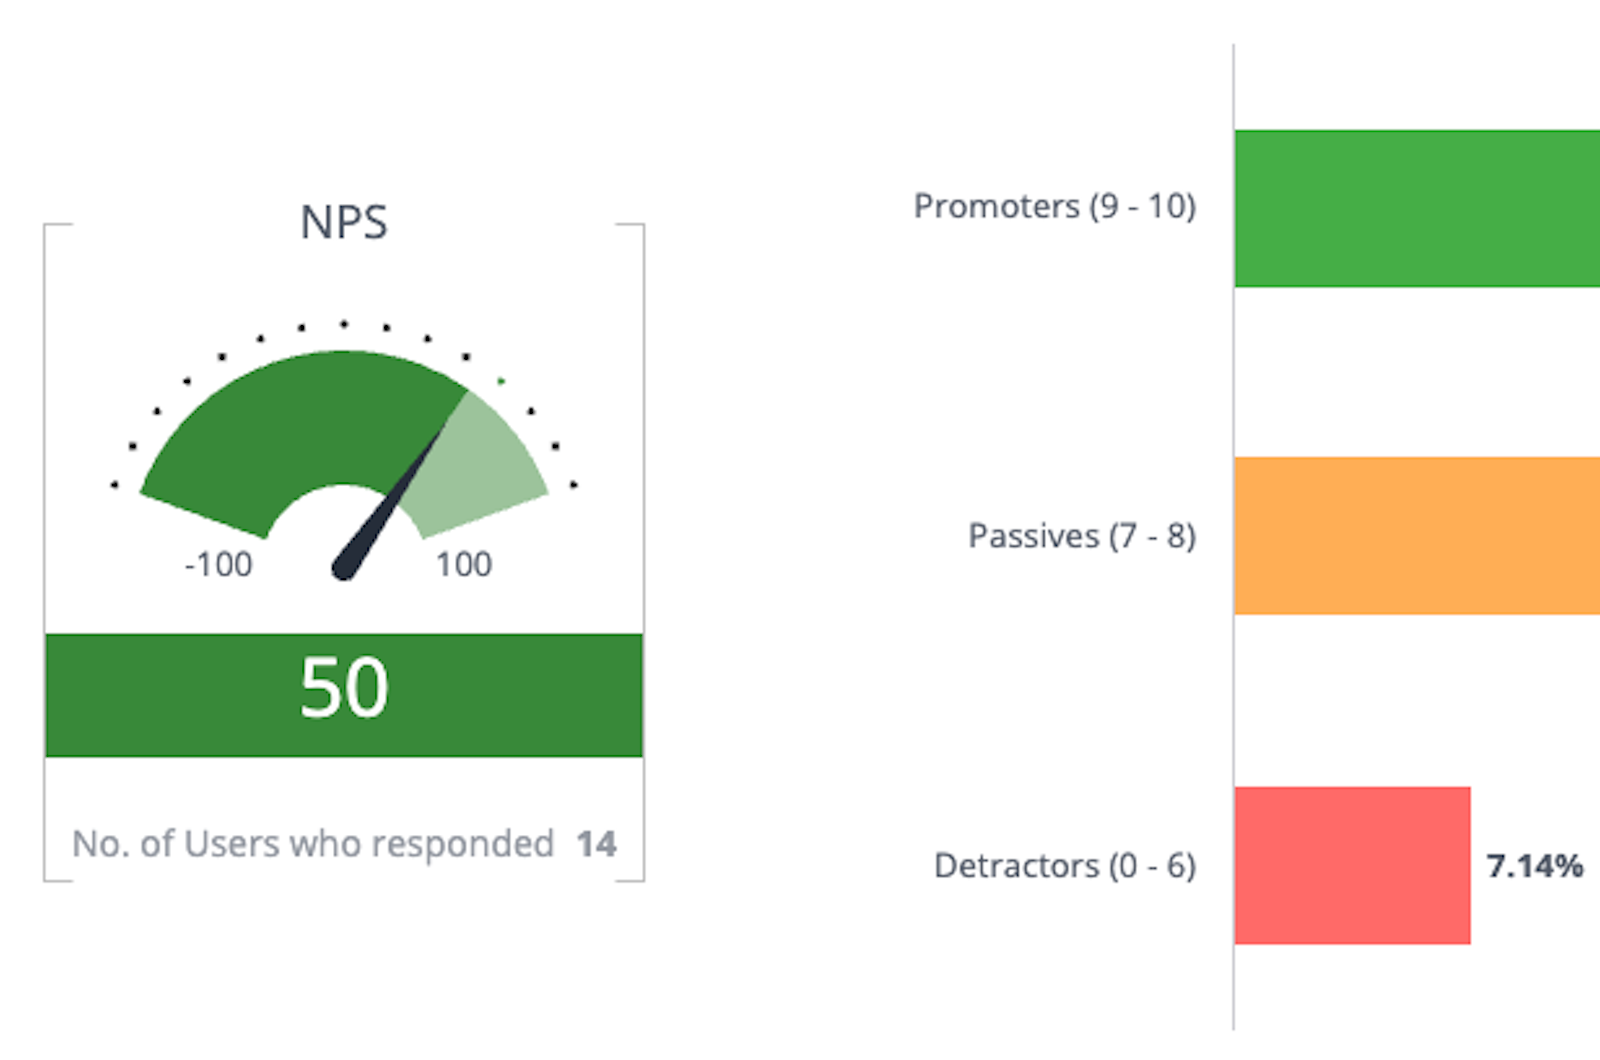Select the green Promoters bar
Image resolution: width=1600 pixels, height=1060 pixels.
[1416, 208]
